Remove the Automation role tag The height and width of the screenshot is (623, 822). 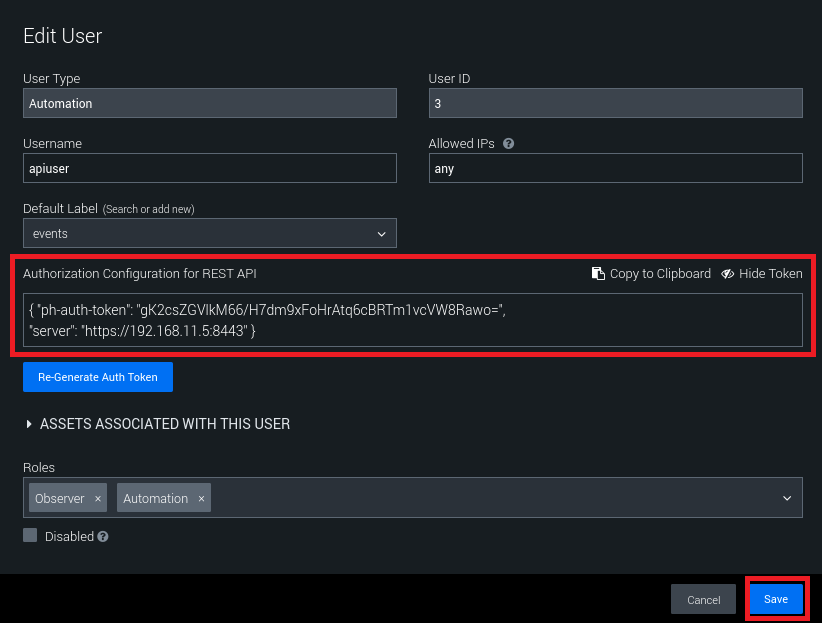201,498
